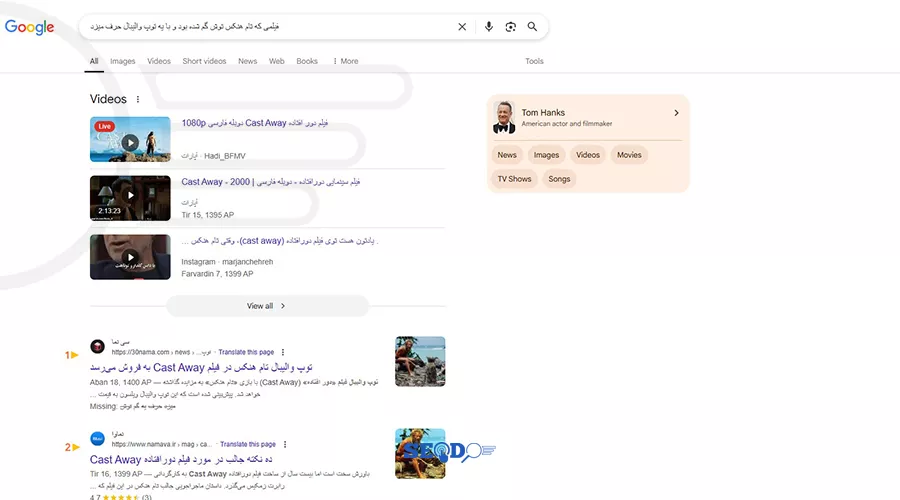Click Tom Hanks profile photo
Image resolution: width=900 pixels, height=500 pixels.
pyautogui.click(x=504, y=117)
